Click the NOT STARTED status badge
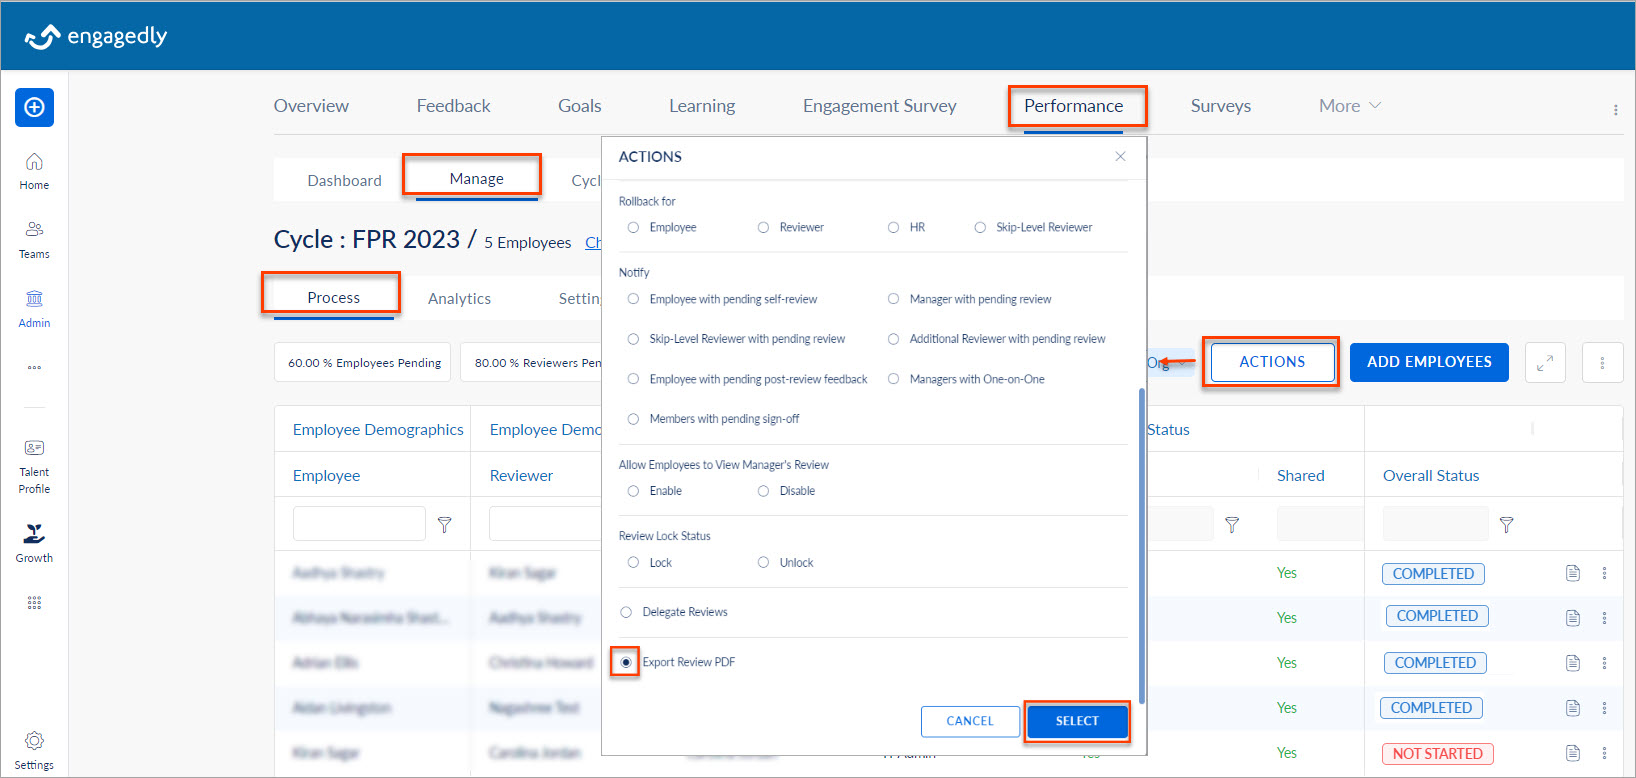The image size is (1636, 778). 1438,753
